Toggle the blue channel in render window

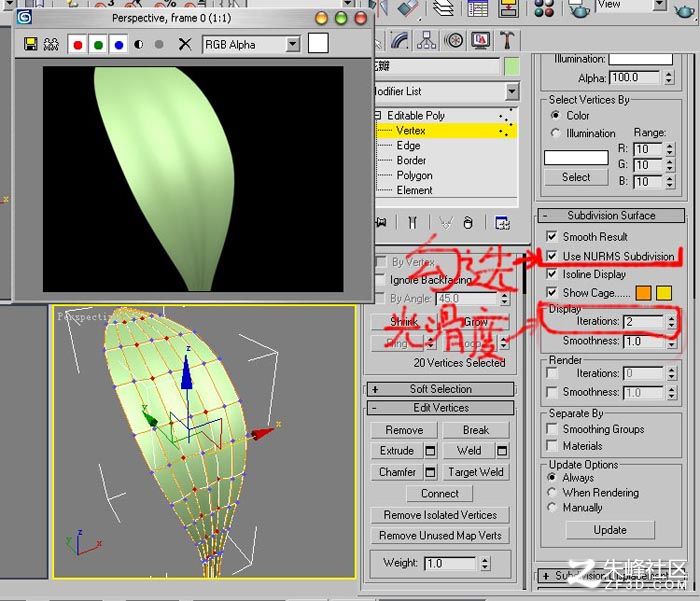(x=118, y=44)
